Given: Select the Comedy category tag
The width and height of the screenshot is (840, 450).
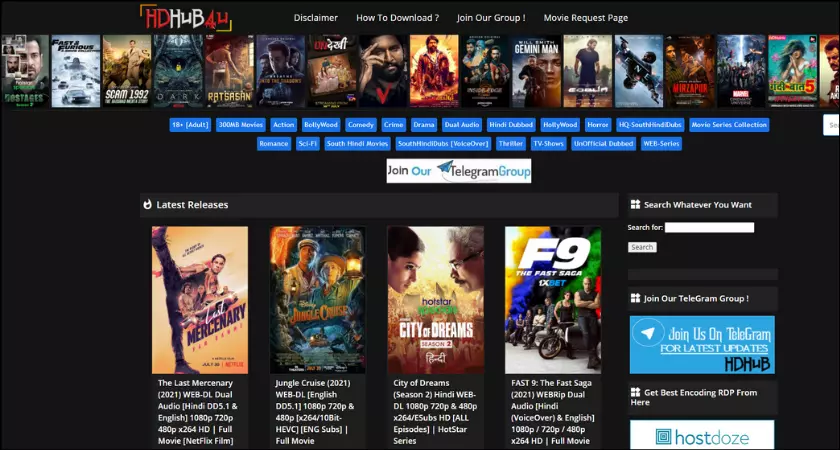Looking at the screenshot, I should [361, 125].
